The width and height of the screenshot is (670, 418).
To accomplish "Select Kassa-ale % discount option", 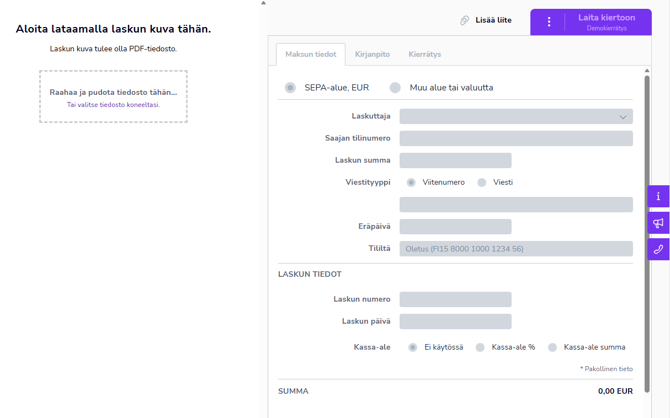I will coord(480,347).
